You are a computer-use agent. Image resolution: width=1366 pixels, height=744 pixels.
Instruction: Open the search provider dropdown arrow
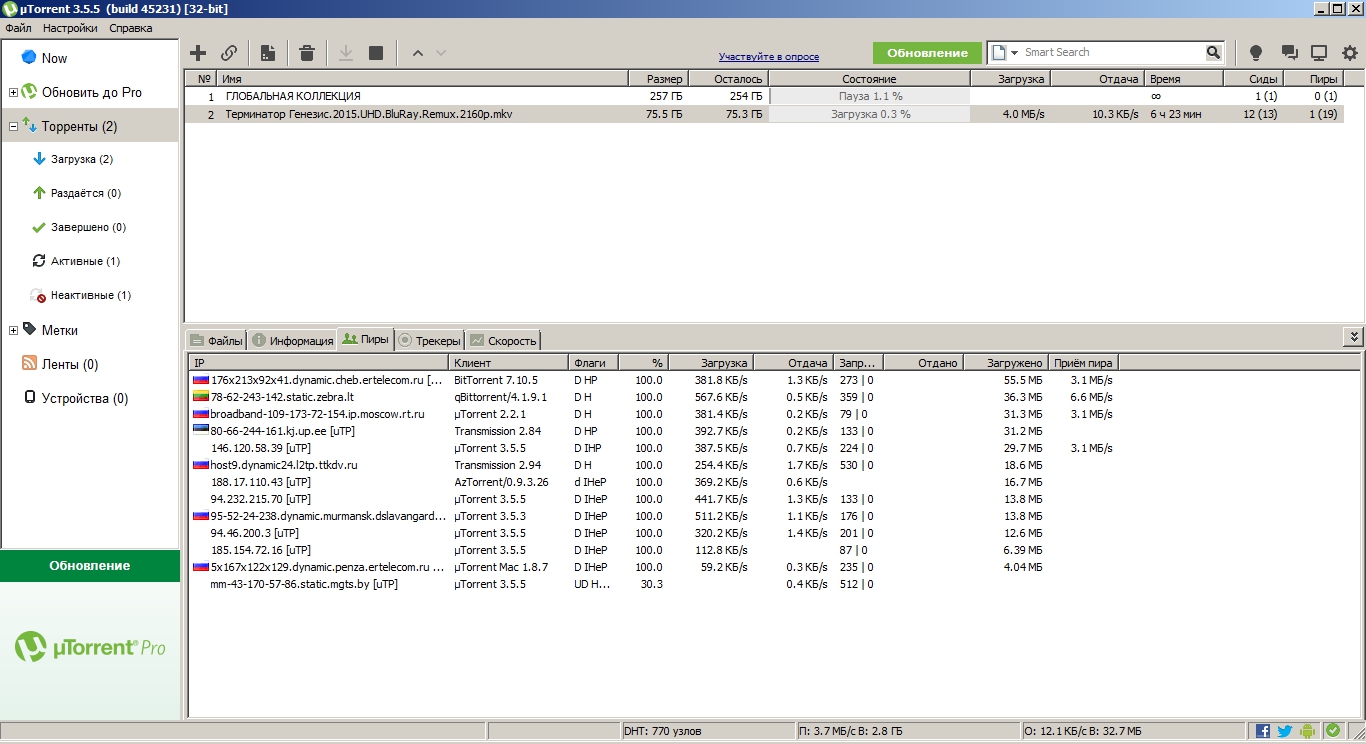point(1015,53)
